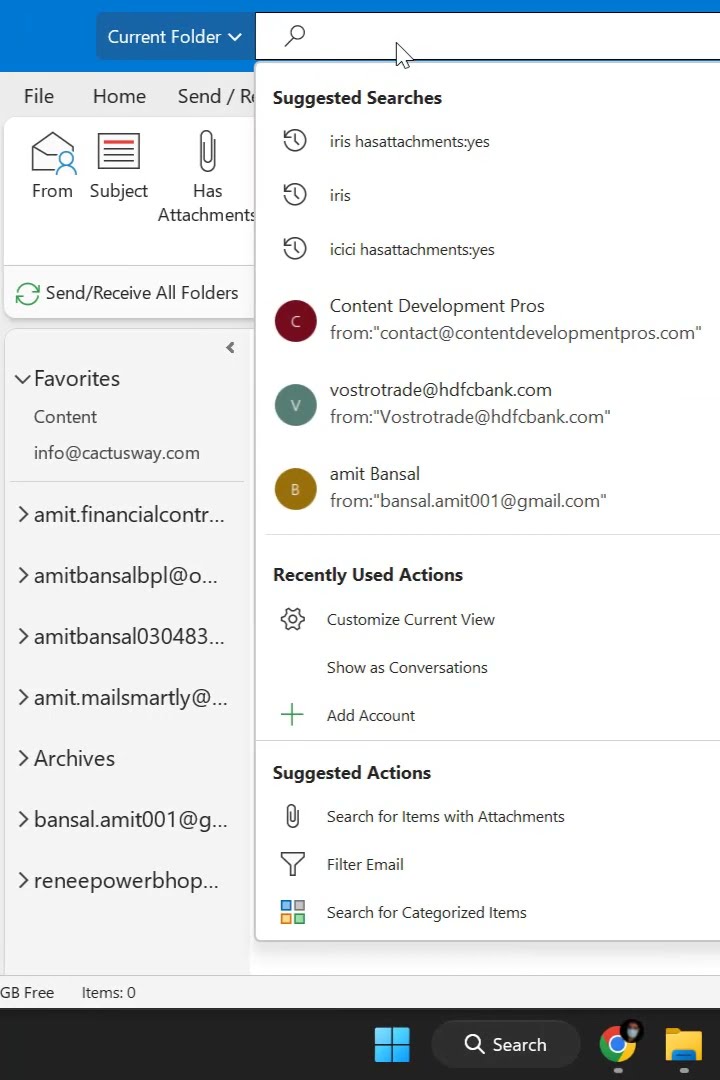Click the Add Account plus action
This screenshot has width=720, height=1080.
(370, 716)
